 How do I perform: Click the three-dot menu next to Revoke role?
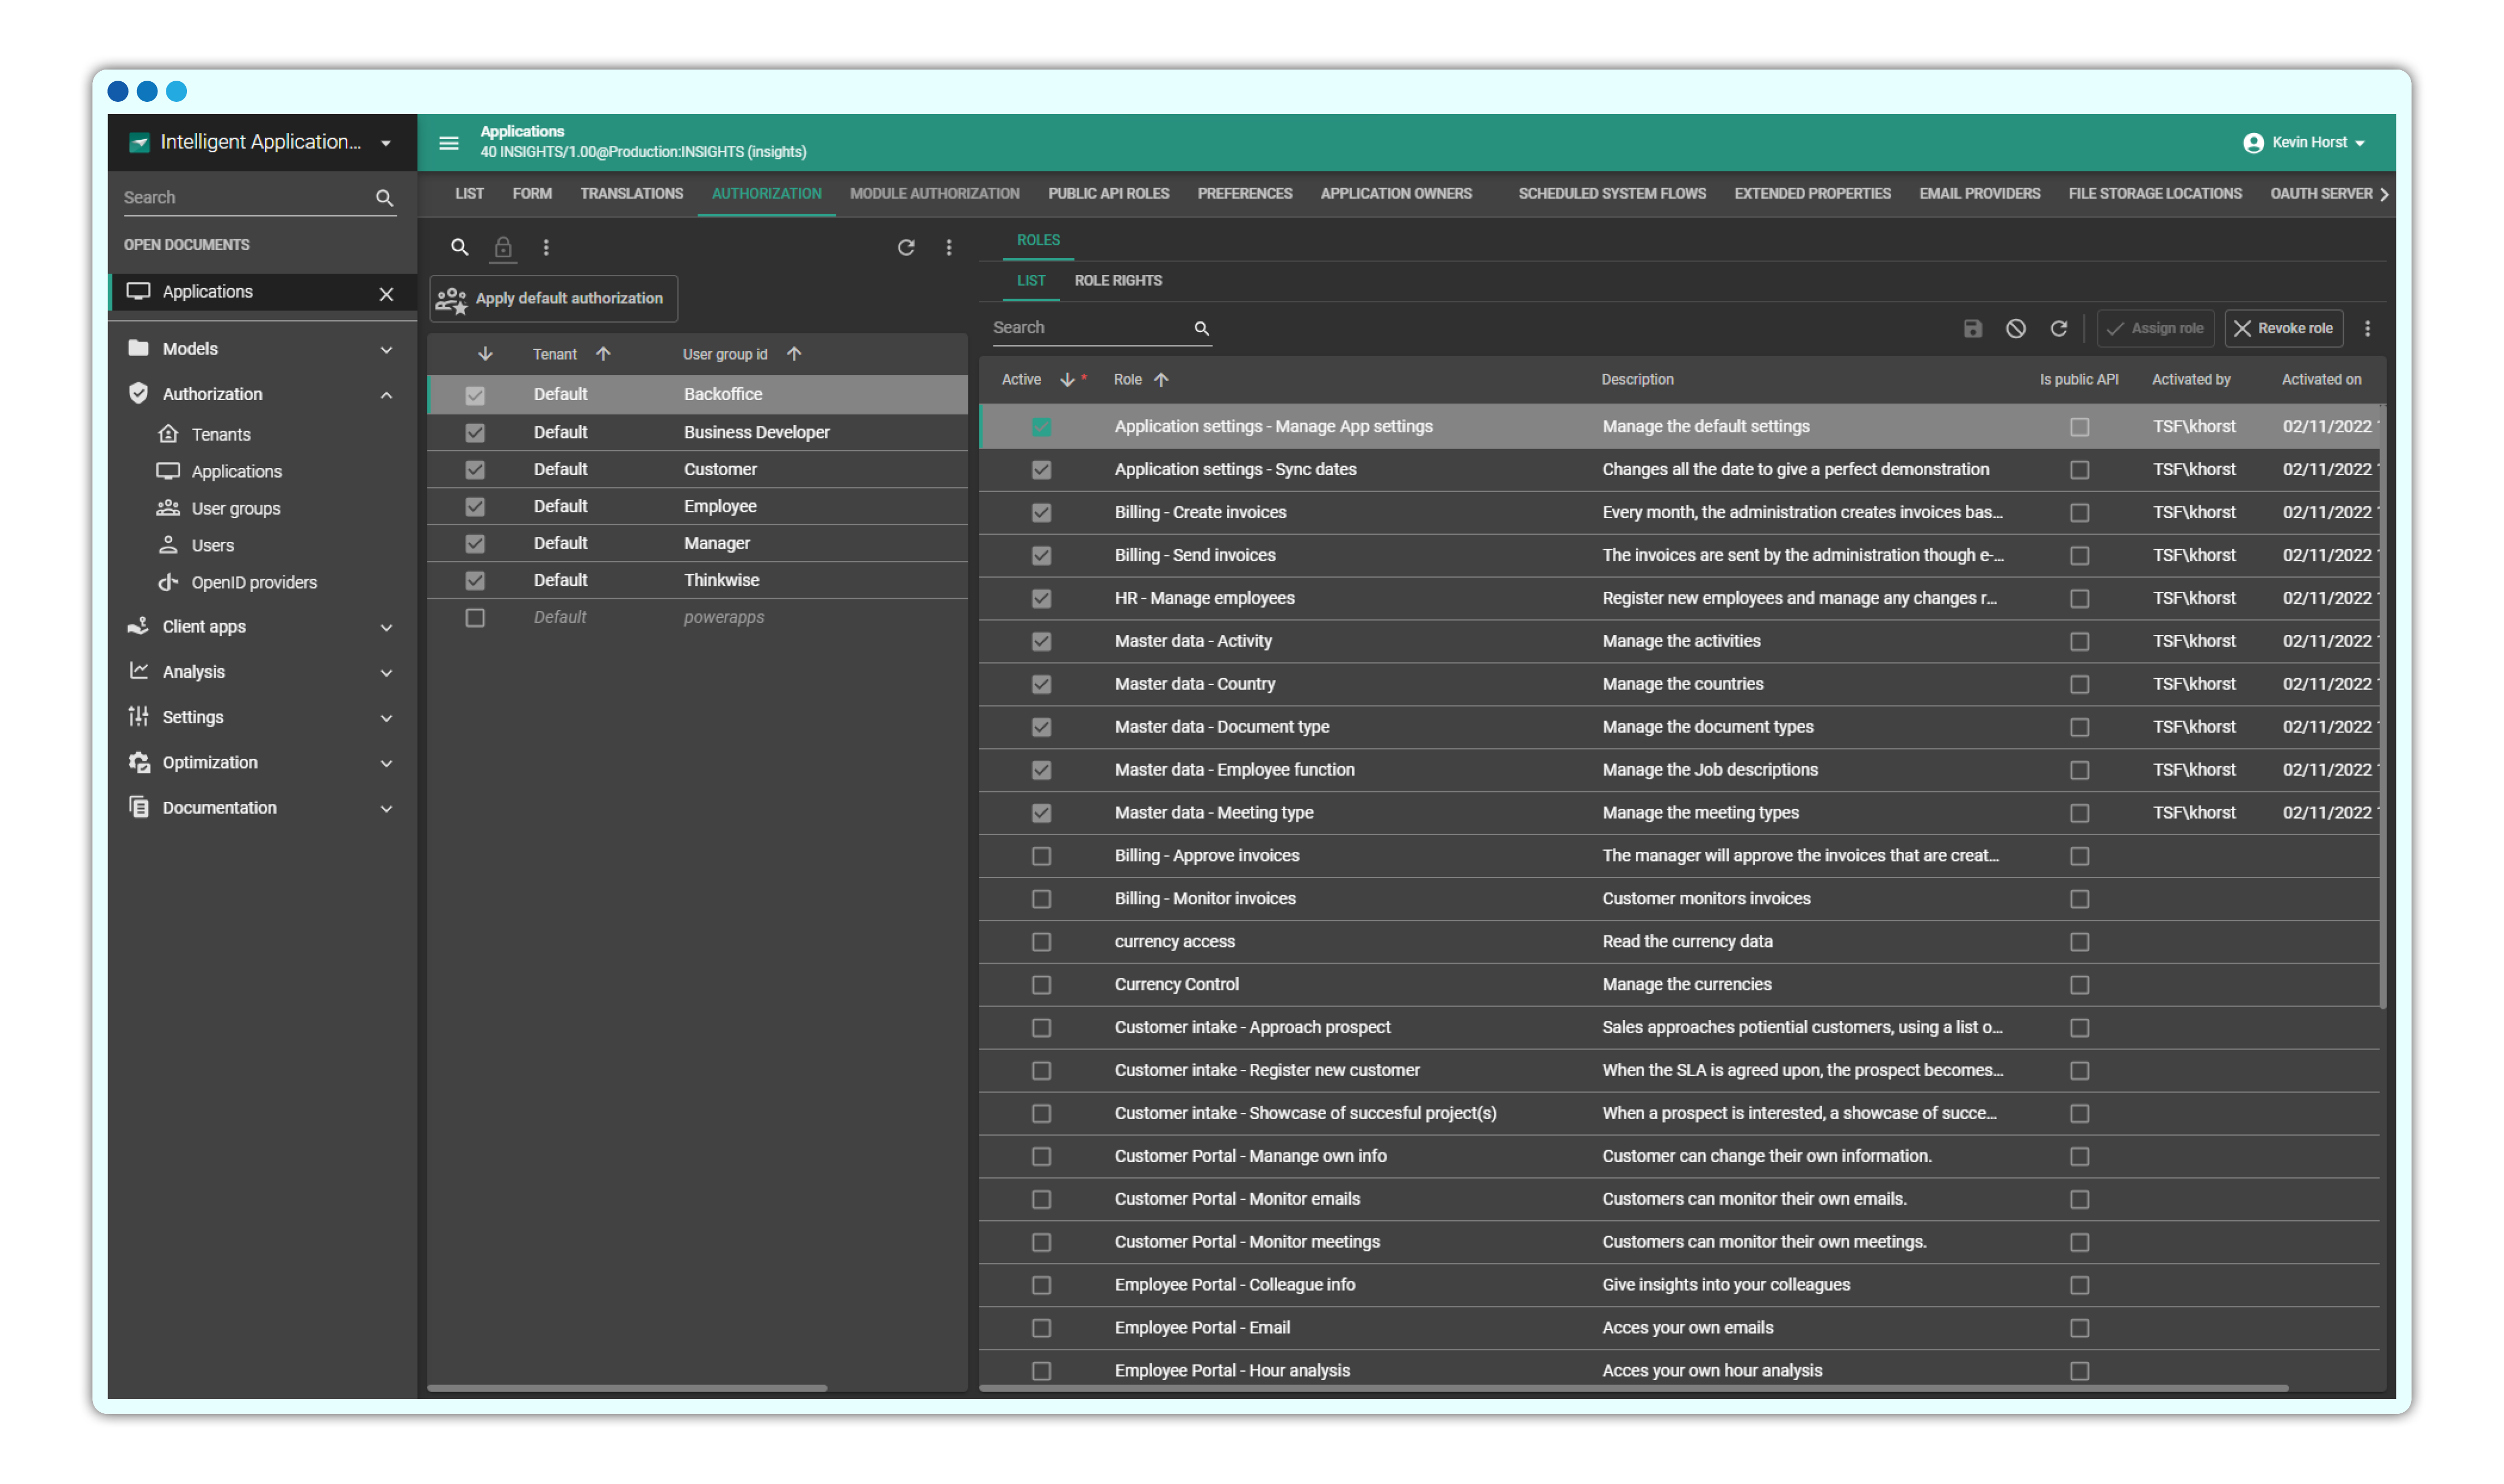tap(2368, 328)
